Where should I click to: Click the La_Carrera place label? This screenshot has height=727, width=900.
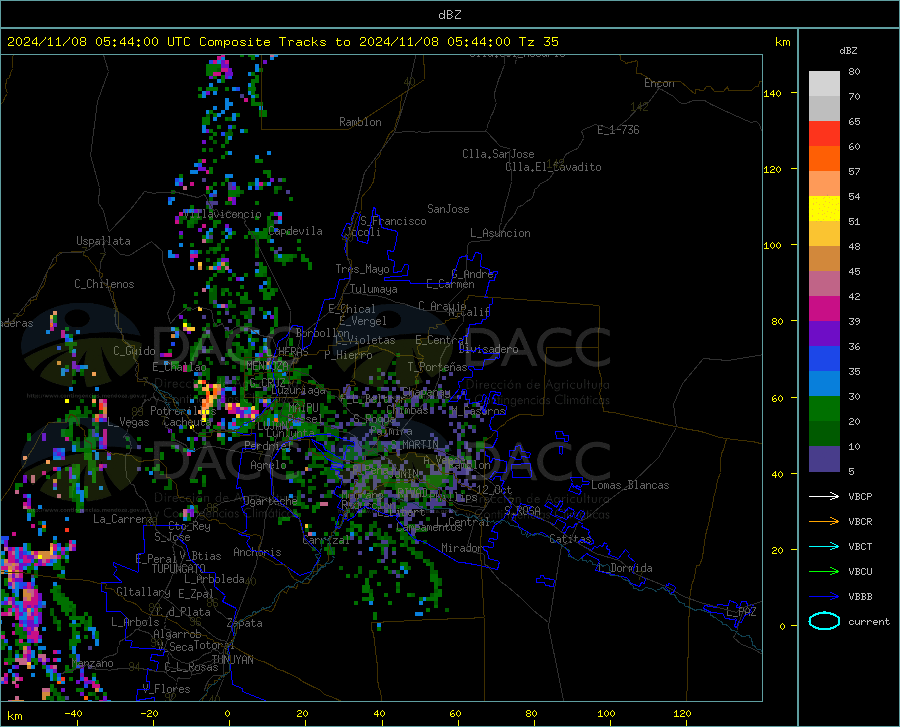(x=123, y=519)
